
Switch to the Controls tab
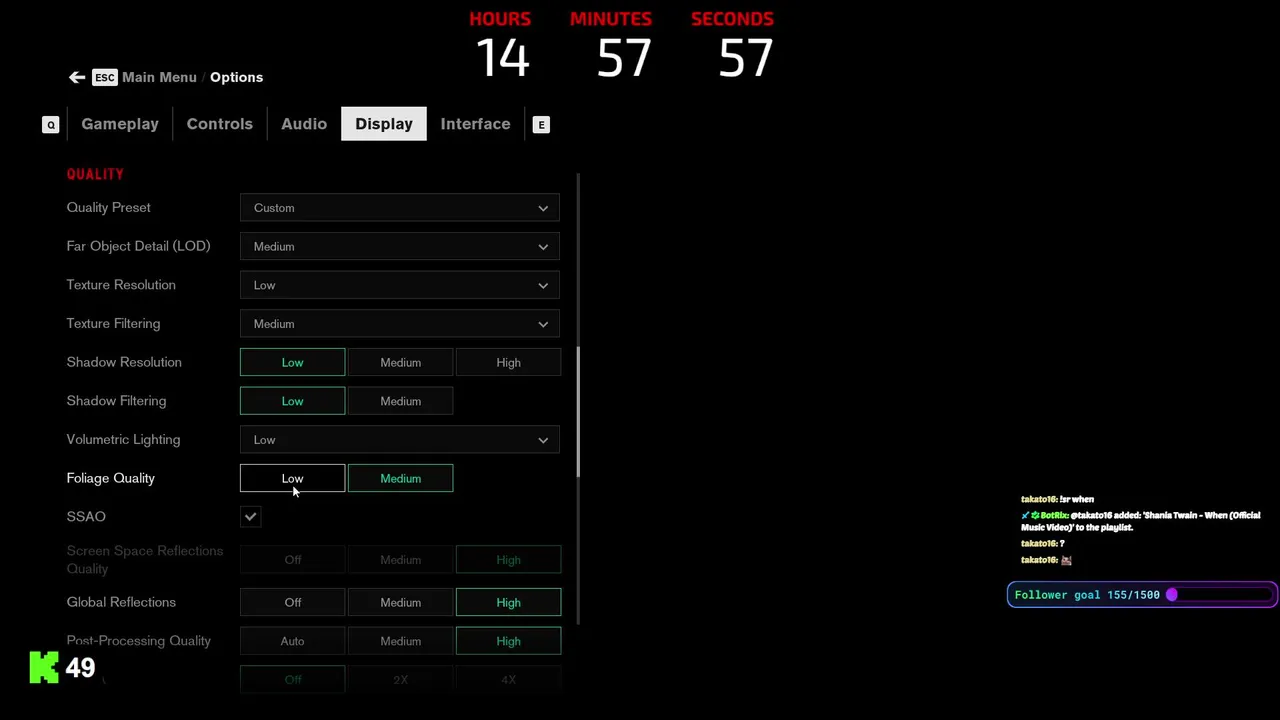click(x=220, y=124)
